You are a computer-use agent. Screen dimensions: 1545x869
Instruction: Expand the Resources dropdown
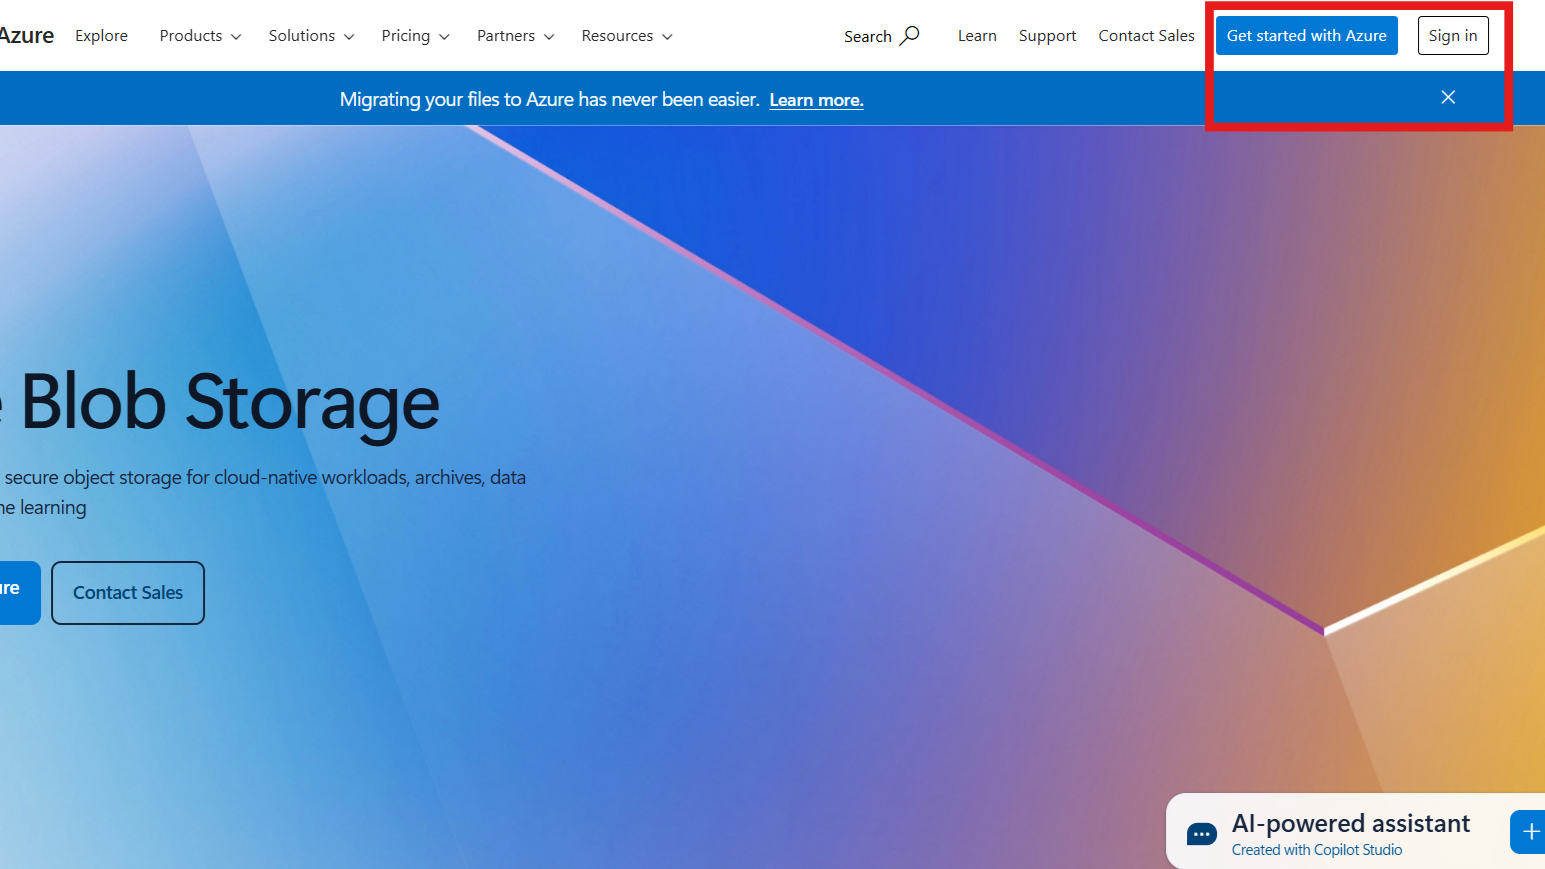(x=627, y=36)
